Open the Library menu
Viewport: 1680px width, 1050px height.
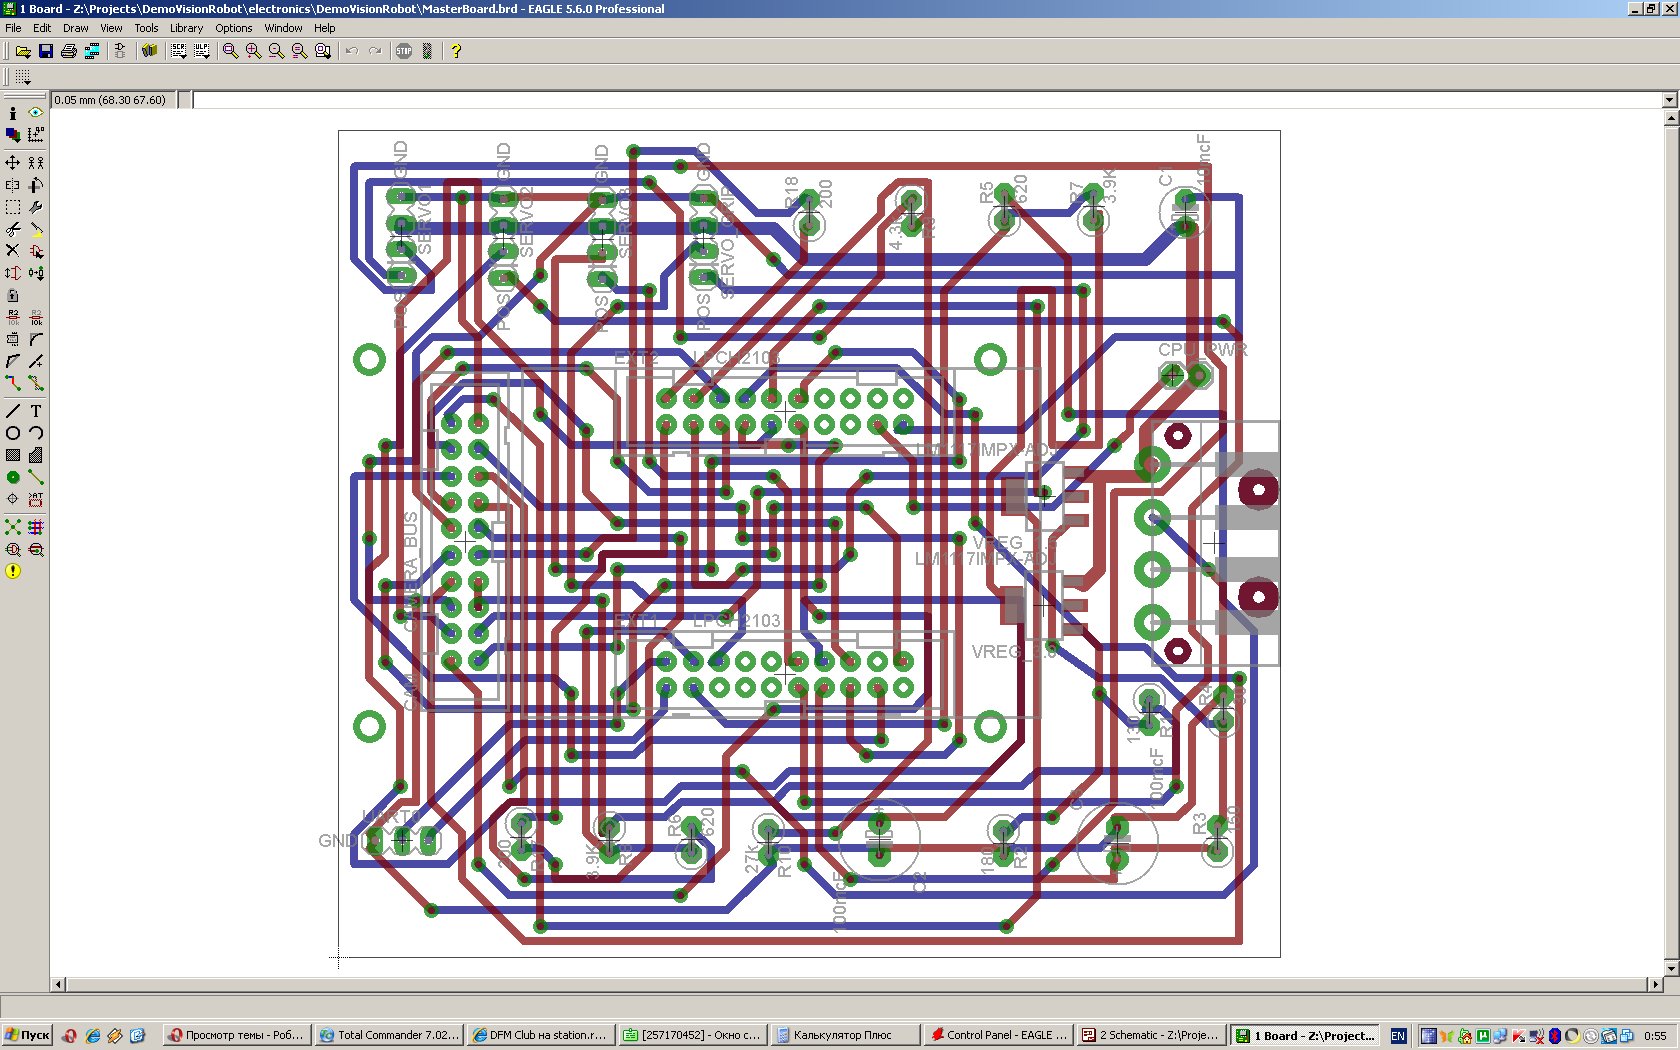coord(186,28)
